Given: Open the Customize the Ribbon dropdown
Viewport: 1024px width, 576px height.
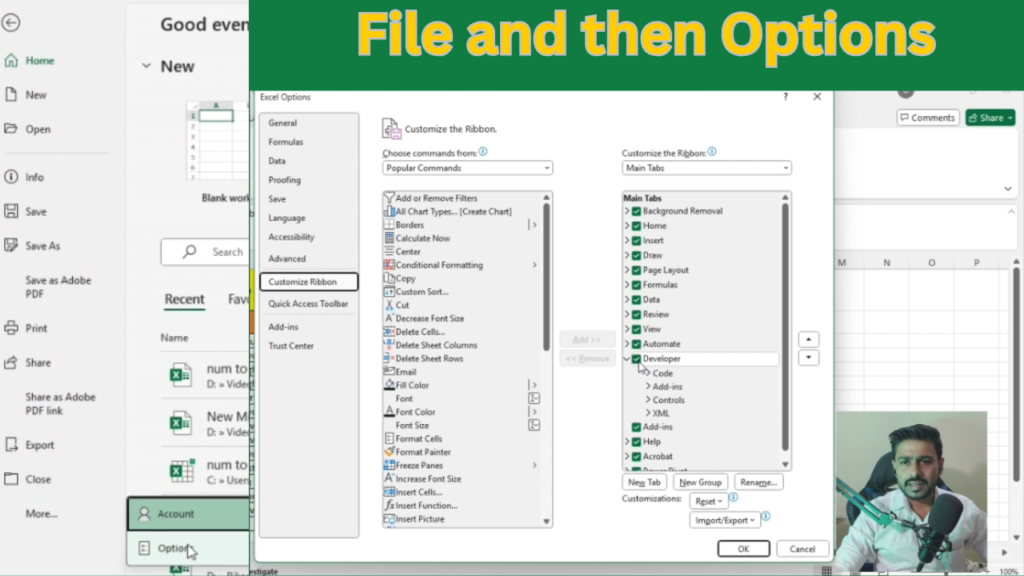Looking at the screenshot, I should click(x=707, y=168).
